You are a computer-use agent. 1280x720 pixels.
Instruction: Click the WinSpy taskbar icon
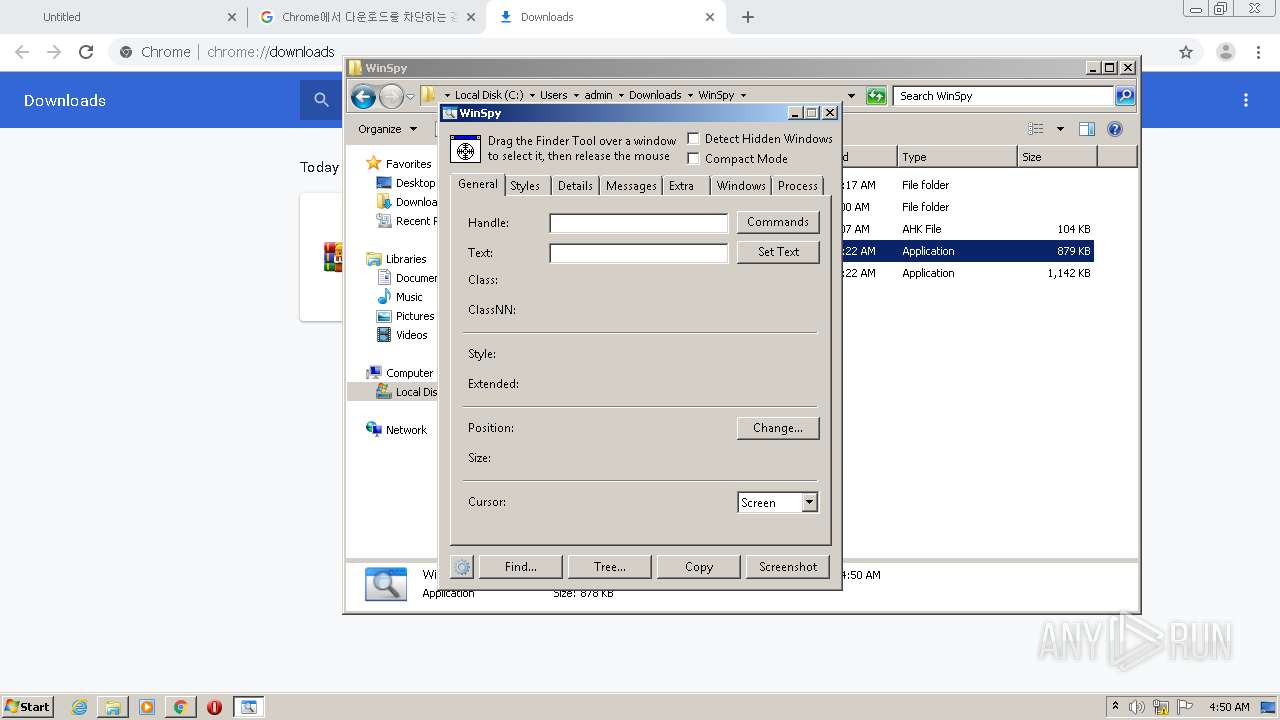point(248,707)
